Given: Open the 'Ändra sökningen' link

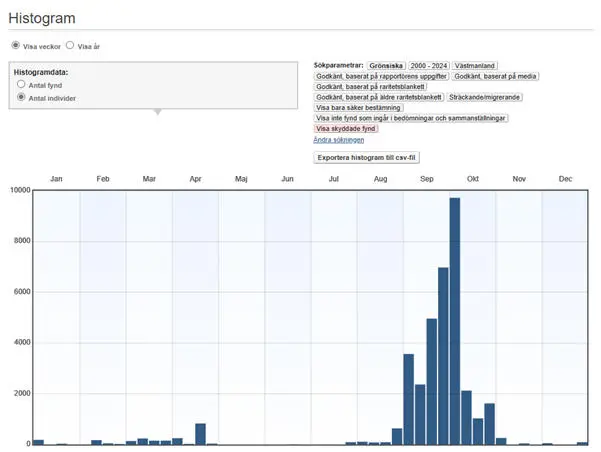Looking at the screenshot, I should point(339,140).
